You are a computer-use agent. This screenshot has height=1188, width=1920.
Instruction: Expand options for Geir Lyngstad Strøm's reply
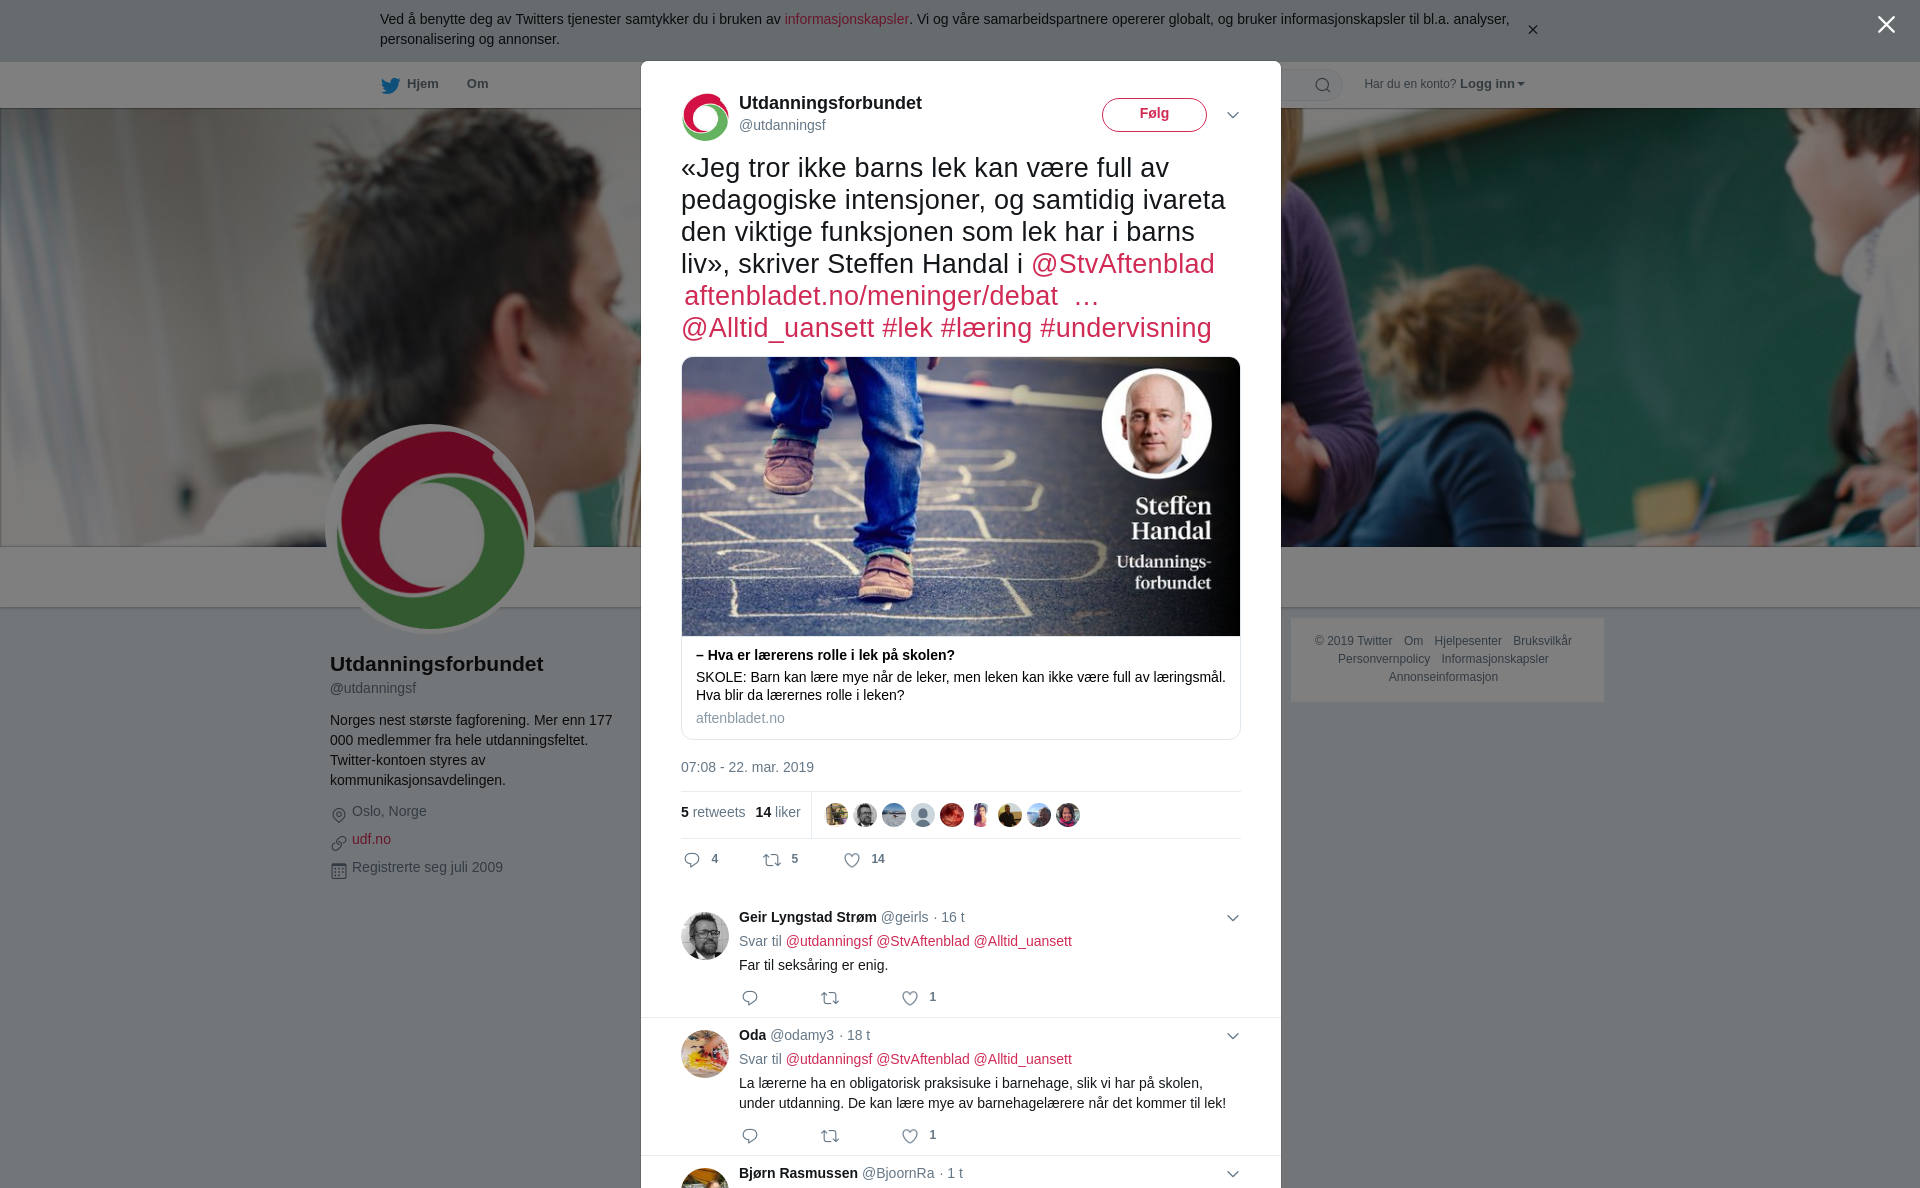(x=1233, y=918)
